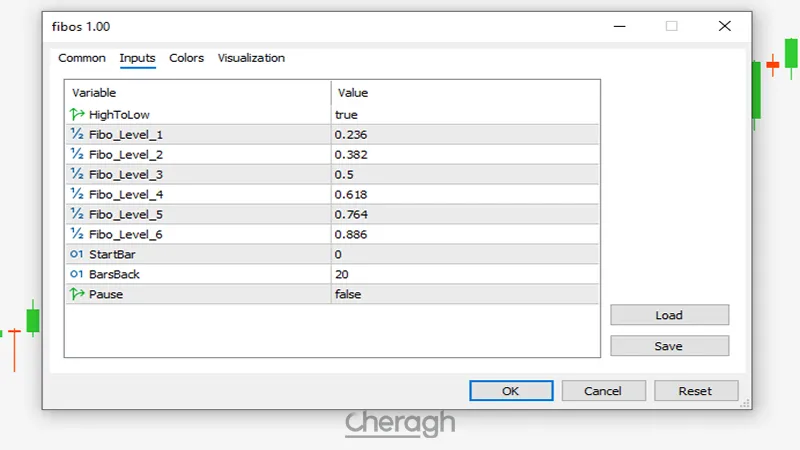Click the StartBar integer type icon
This screenshot has height=450, width=800.
77,254
